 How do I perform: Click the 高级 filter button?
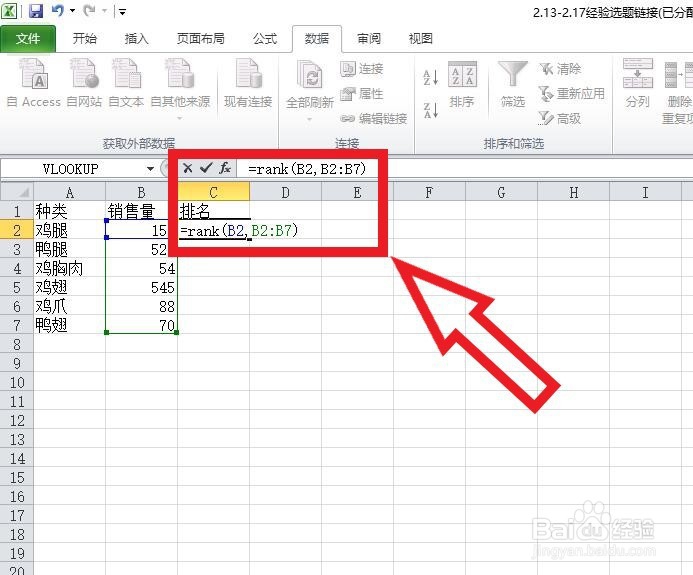[x=560, y=118]
